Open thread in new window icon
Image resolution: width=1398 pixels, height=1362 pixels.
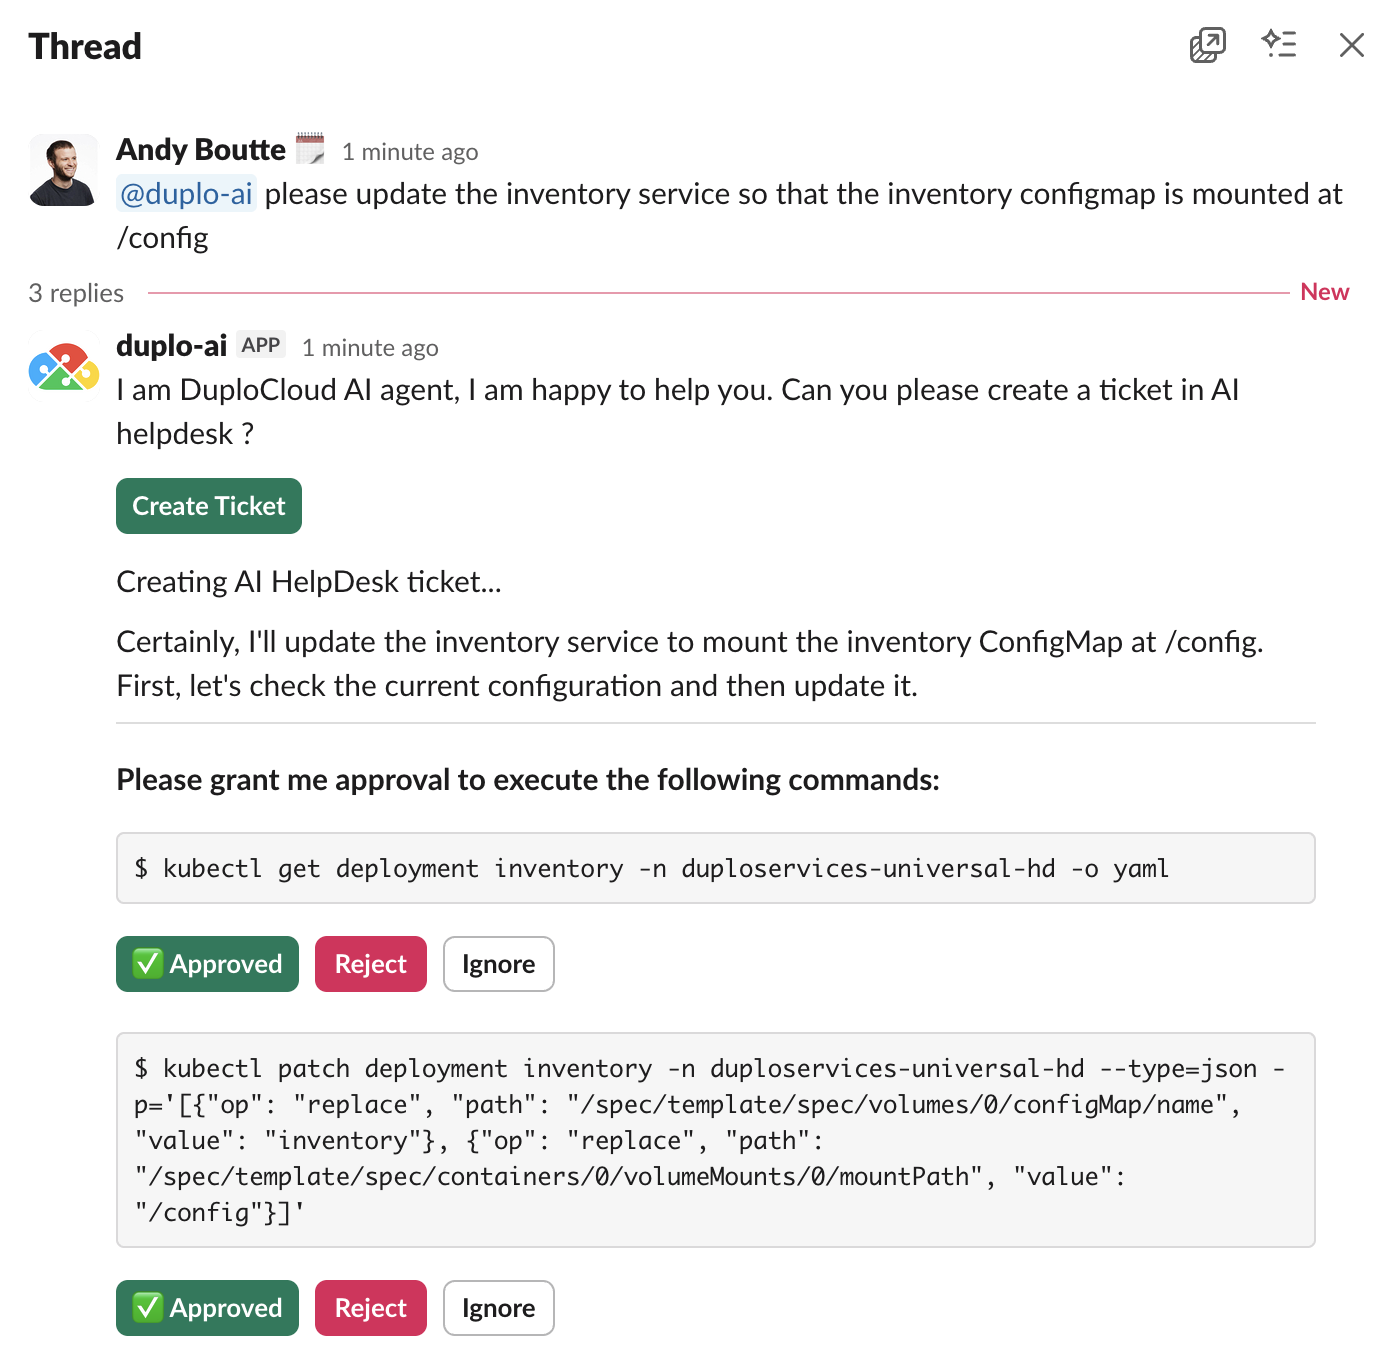1207,45
